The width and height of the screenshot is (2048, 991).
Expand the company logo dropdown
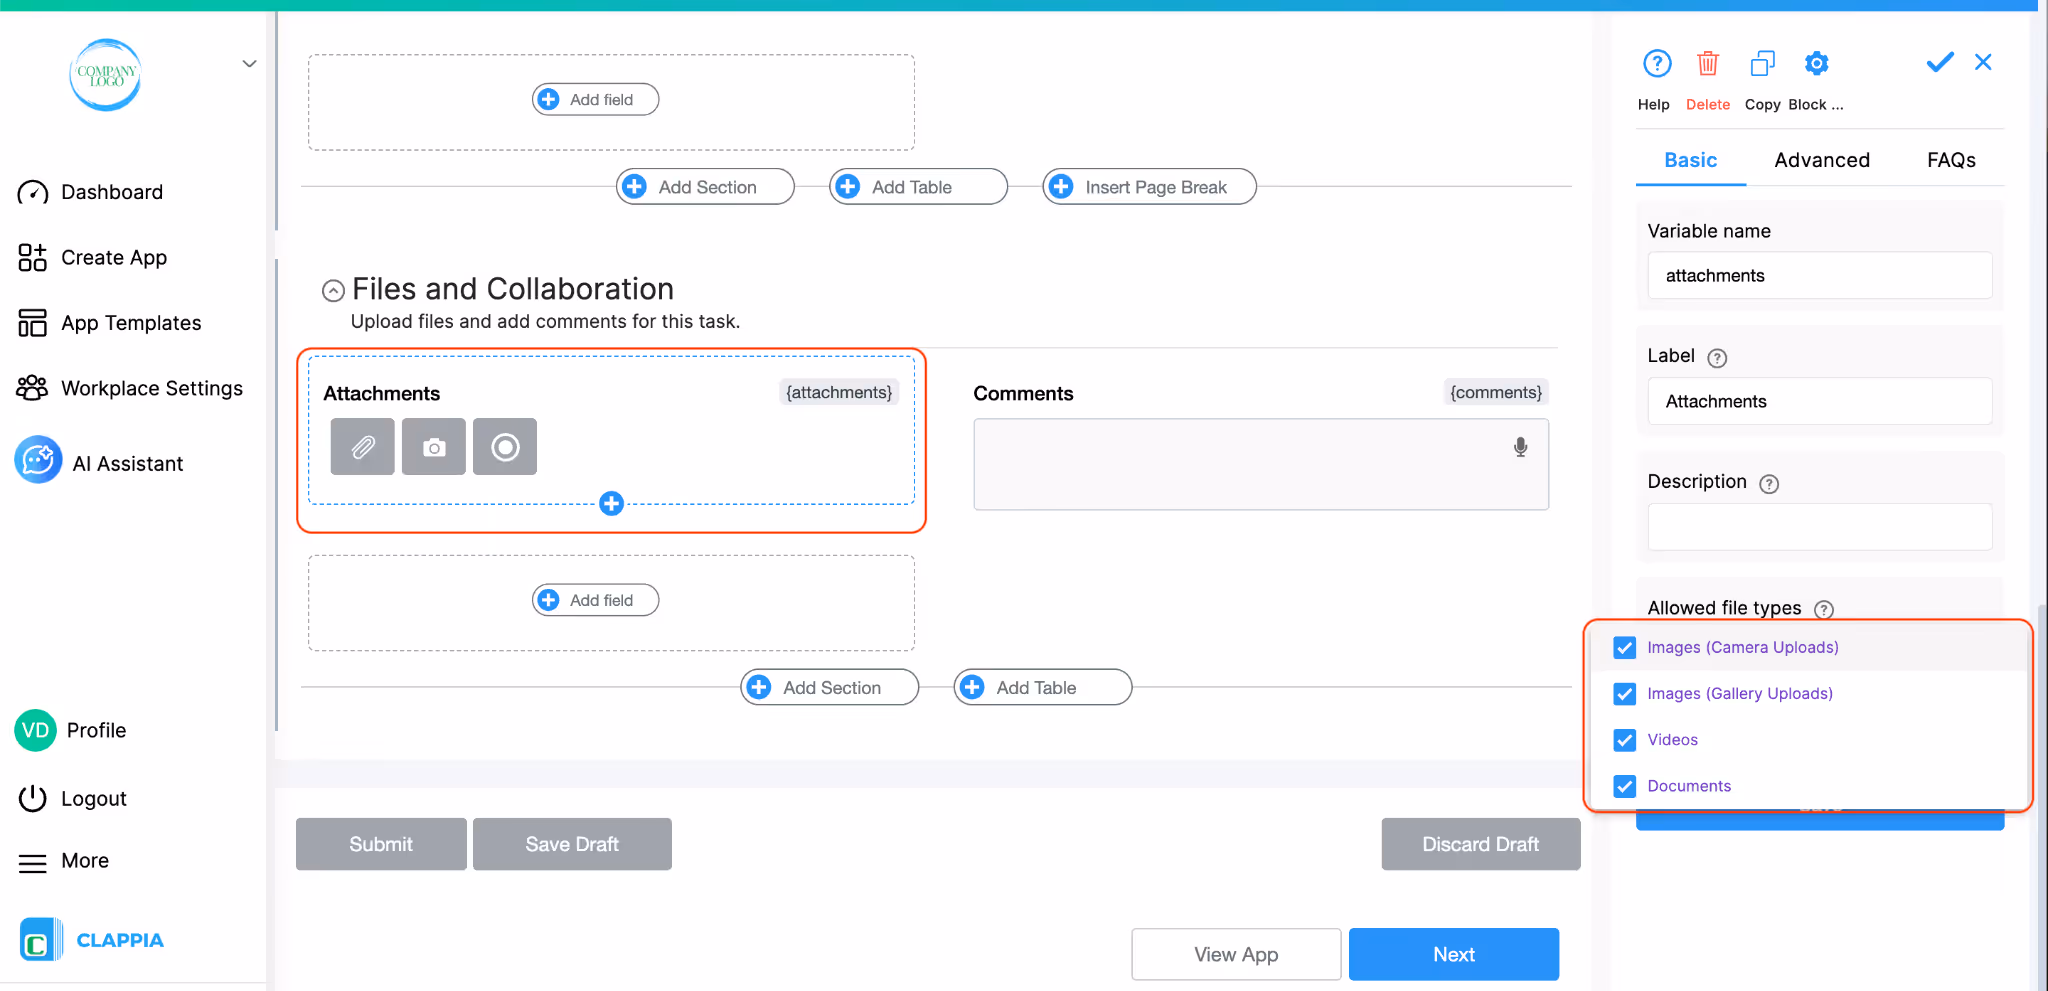[x=249, y=63]
